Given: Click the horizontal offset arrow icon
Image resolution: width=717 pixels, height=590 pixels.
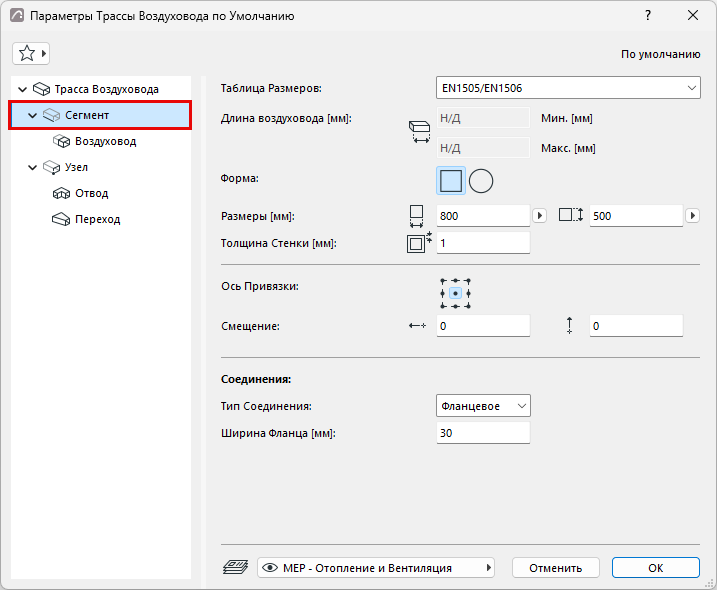Looking at the screenshot, I should coord(417,326).
